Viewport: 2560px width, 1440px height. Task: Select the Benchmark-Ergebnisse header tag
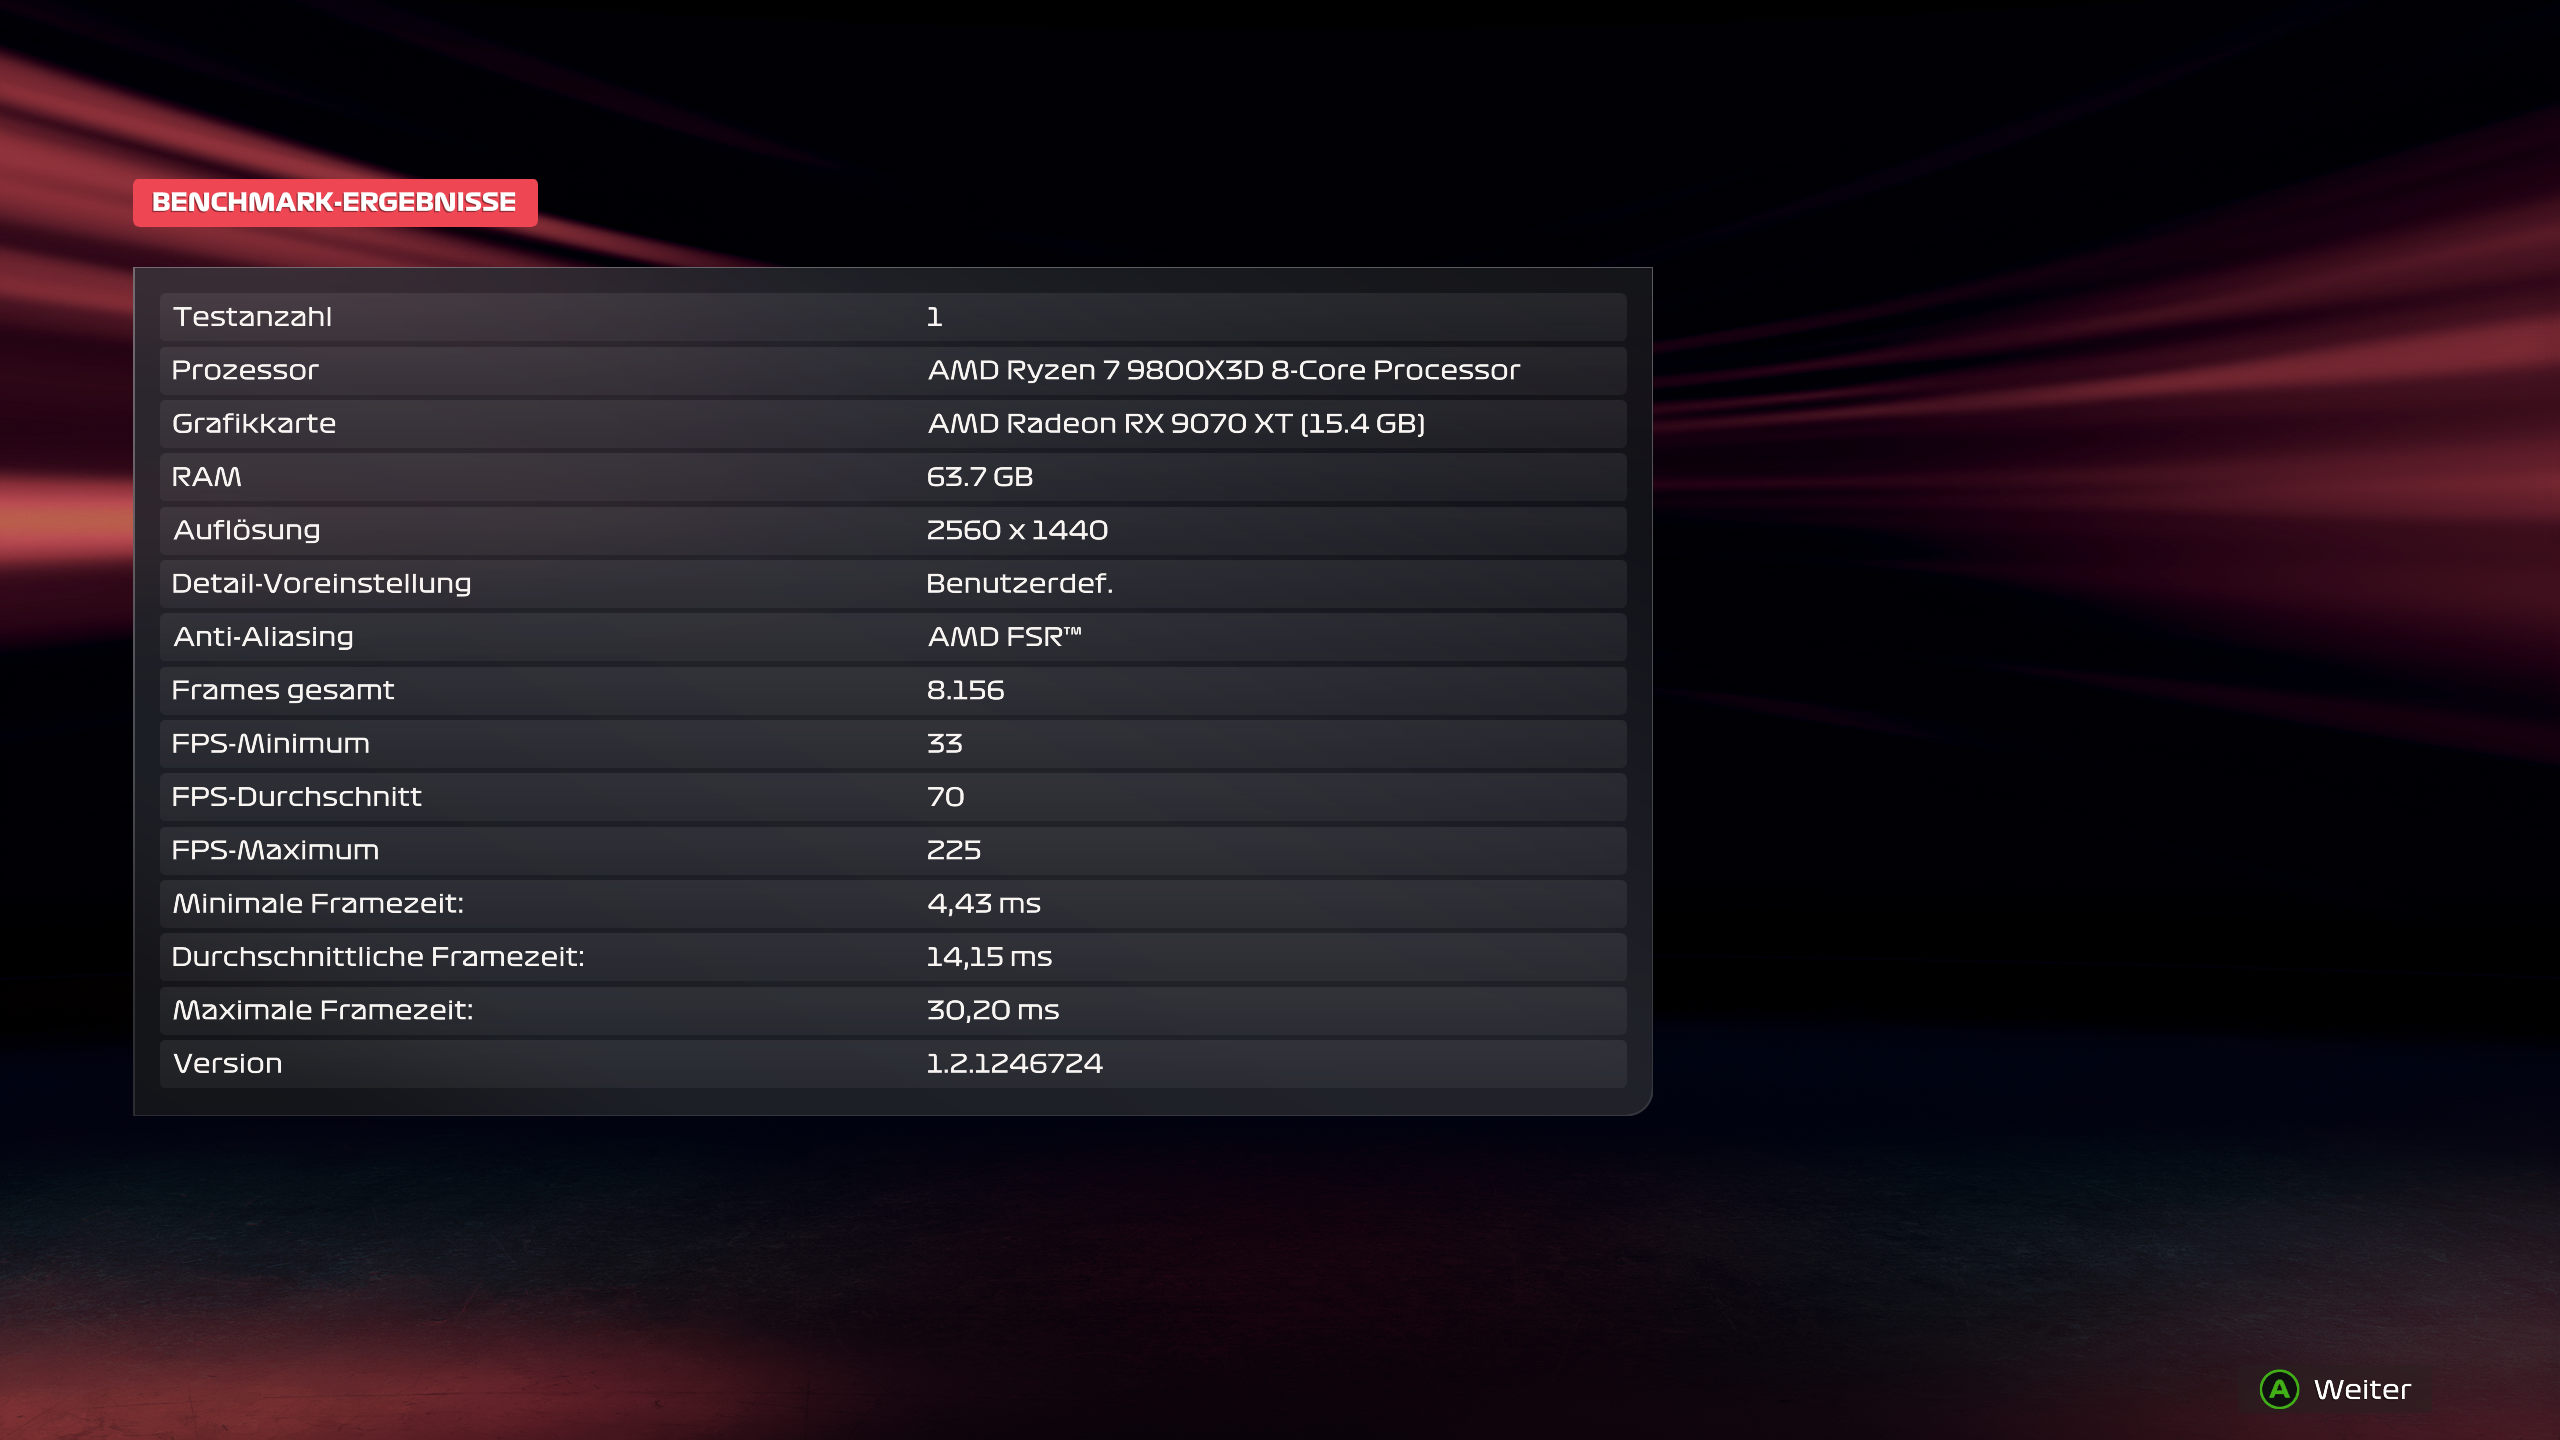point(334,203)
